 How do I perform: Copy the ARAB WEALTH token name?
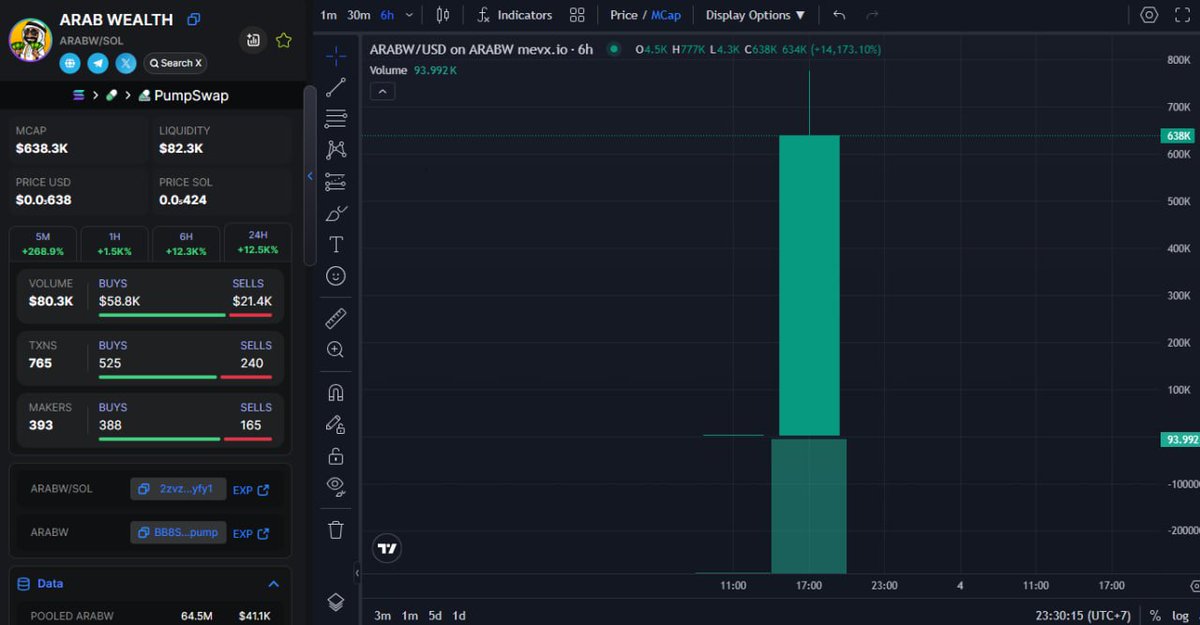coord(194,19)
